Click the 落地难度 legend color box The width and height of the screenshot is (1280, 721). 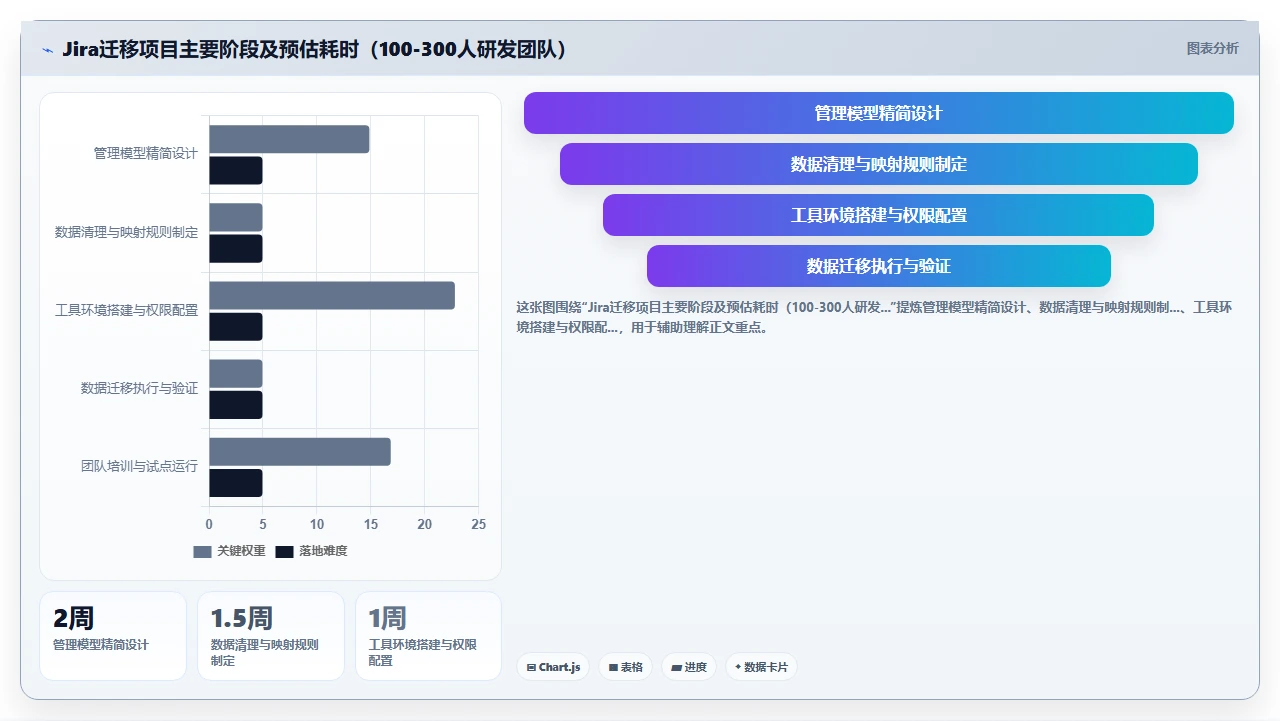tap(284, 551)
